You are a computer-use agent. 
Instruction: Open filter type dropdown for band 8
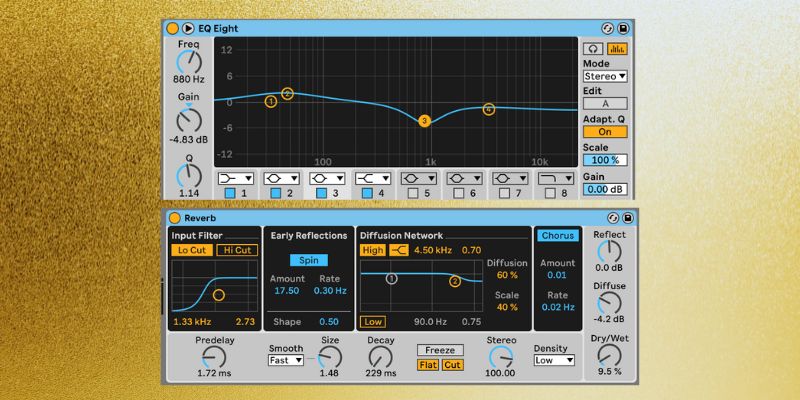click(556, 179)
